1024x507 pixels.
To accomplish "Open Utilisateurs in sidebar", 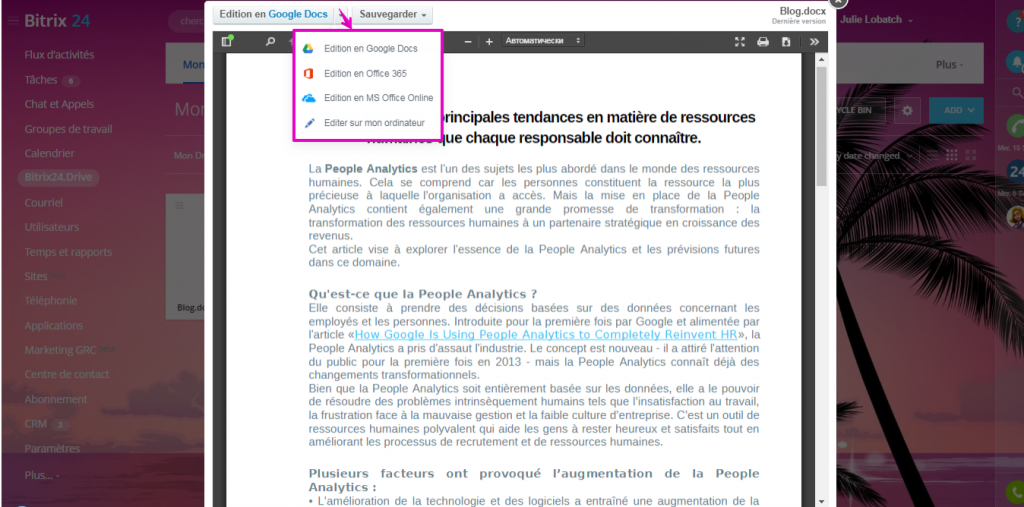I will [x=52, y=227].
